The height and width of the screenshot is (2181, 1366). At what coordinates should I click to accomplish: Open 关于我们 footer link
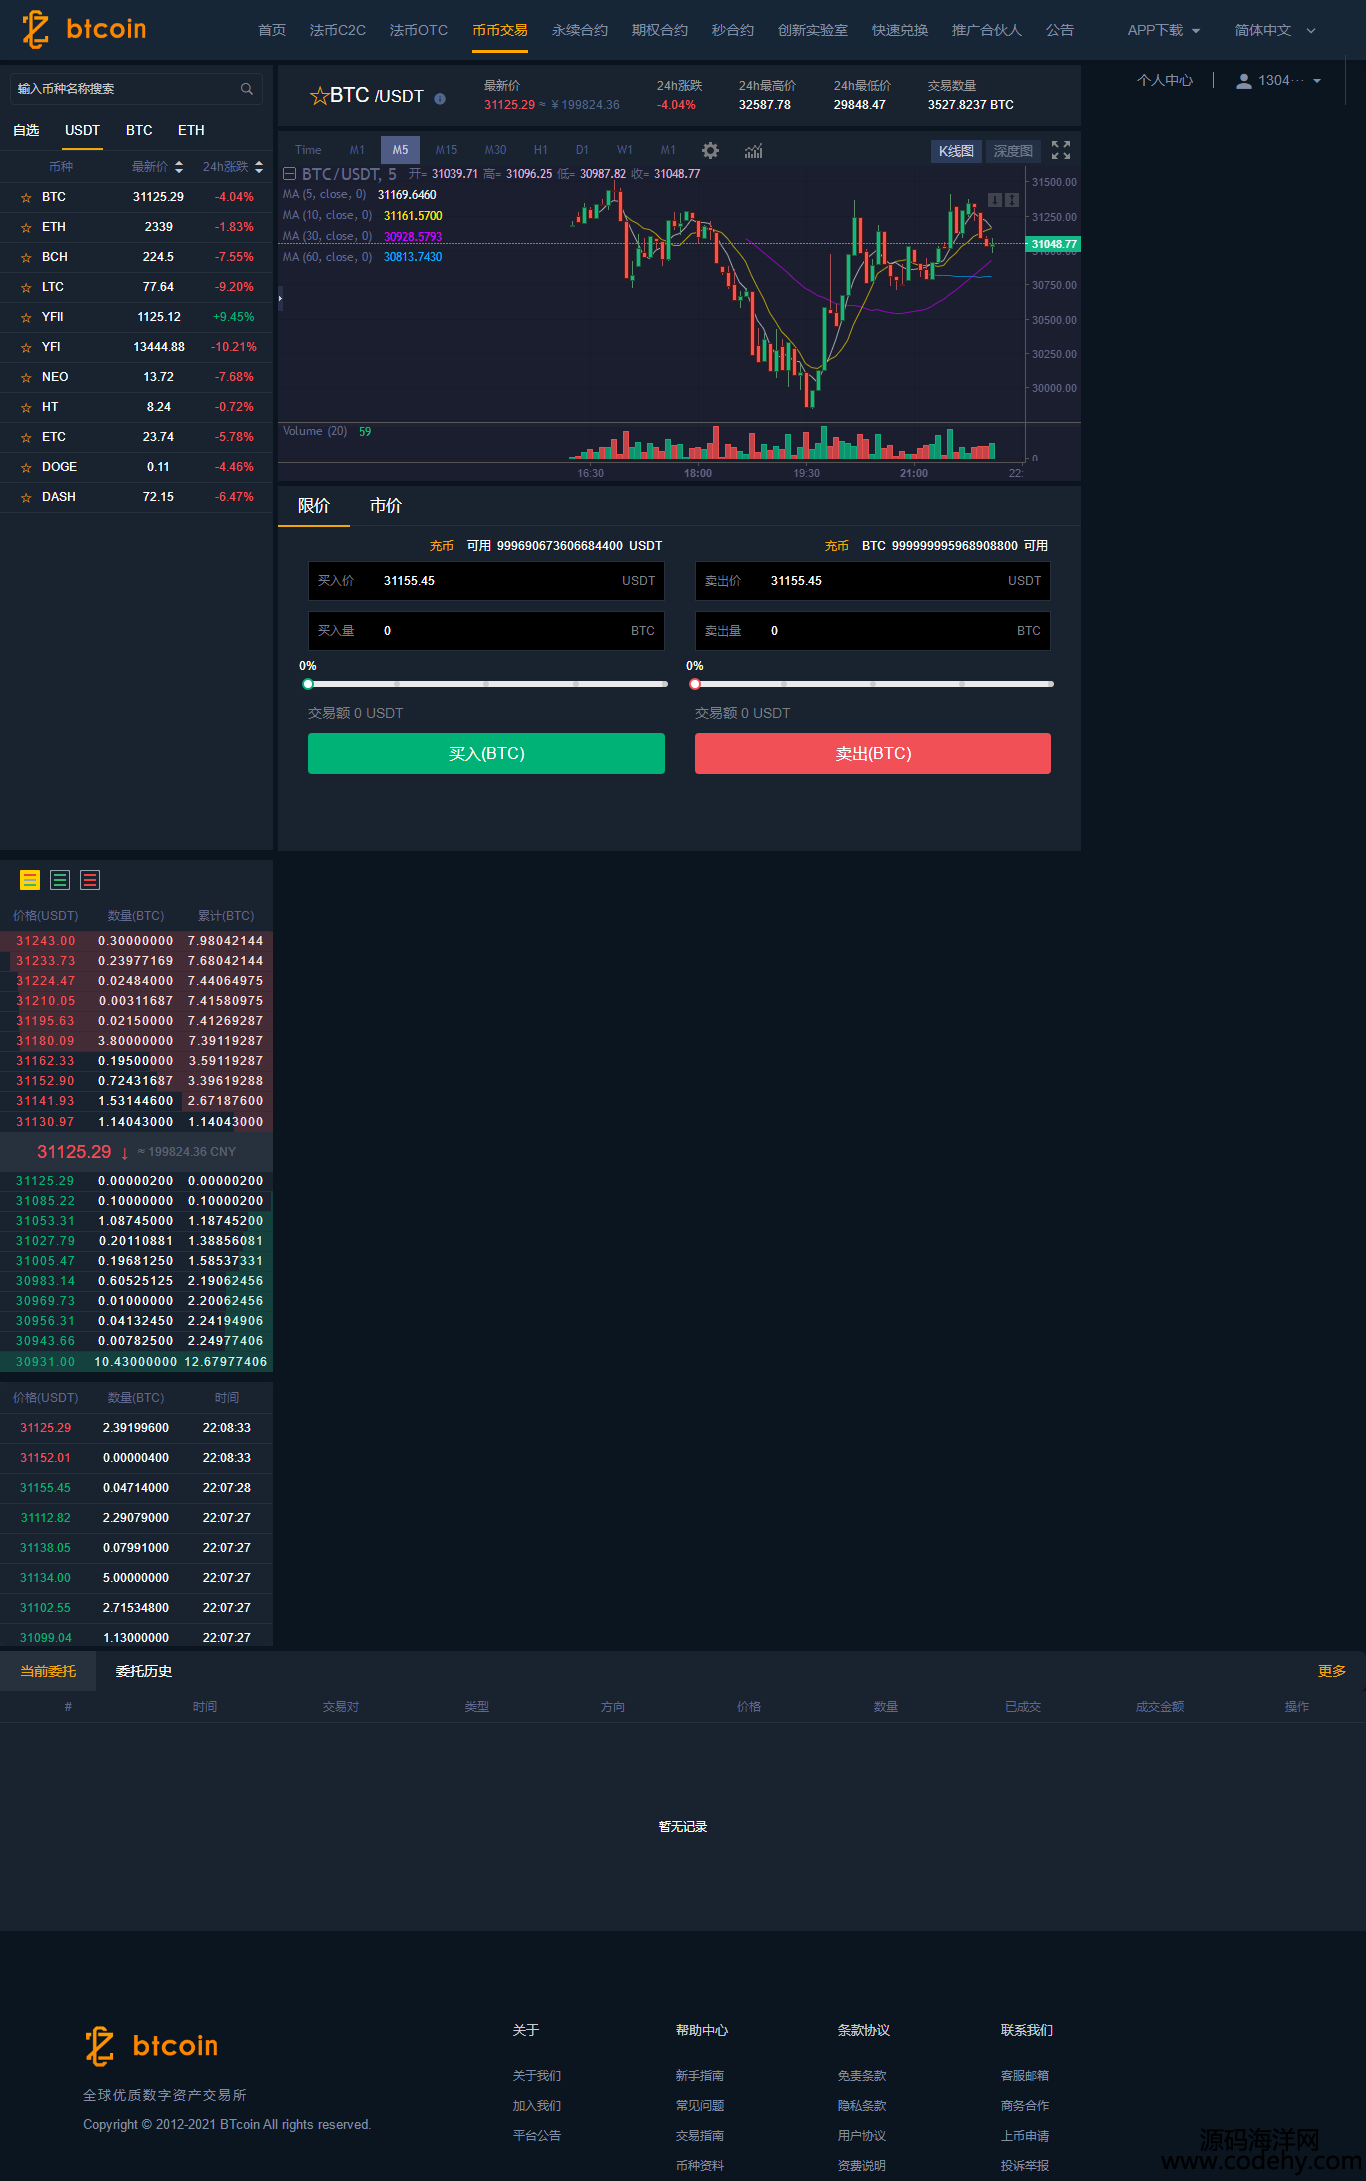537,2076
